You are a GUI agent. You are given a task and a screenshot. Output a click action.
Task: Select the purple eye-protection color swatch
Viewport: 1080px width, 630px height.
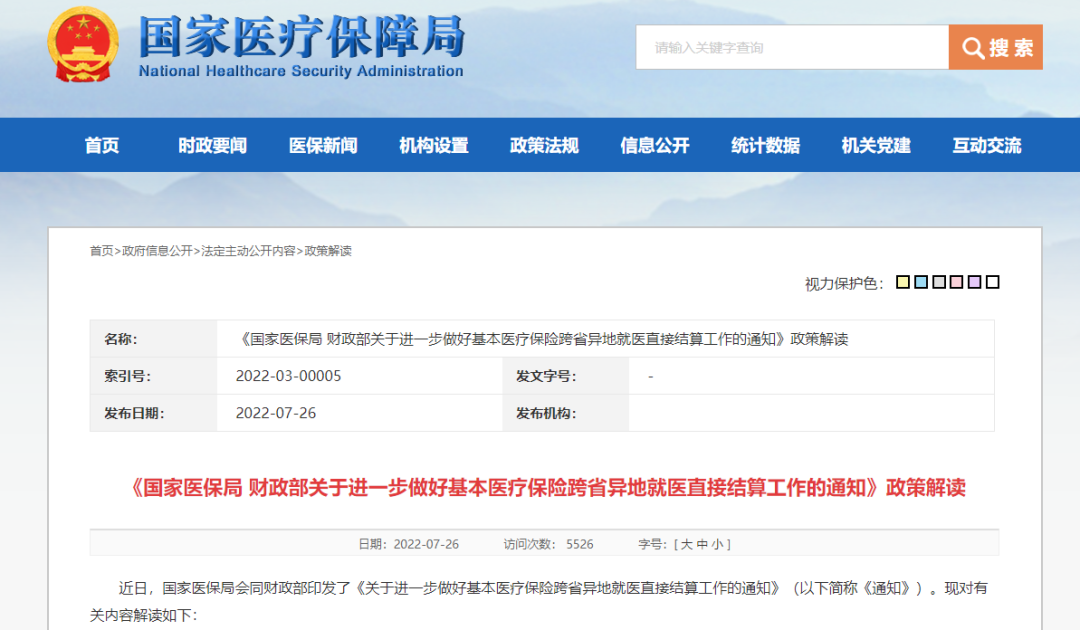[x=974, y=282]
